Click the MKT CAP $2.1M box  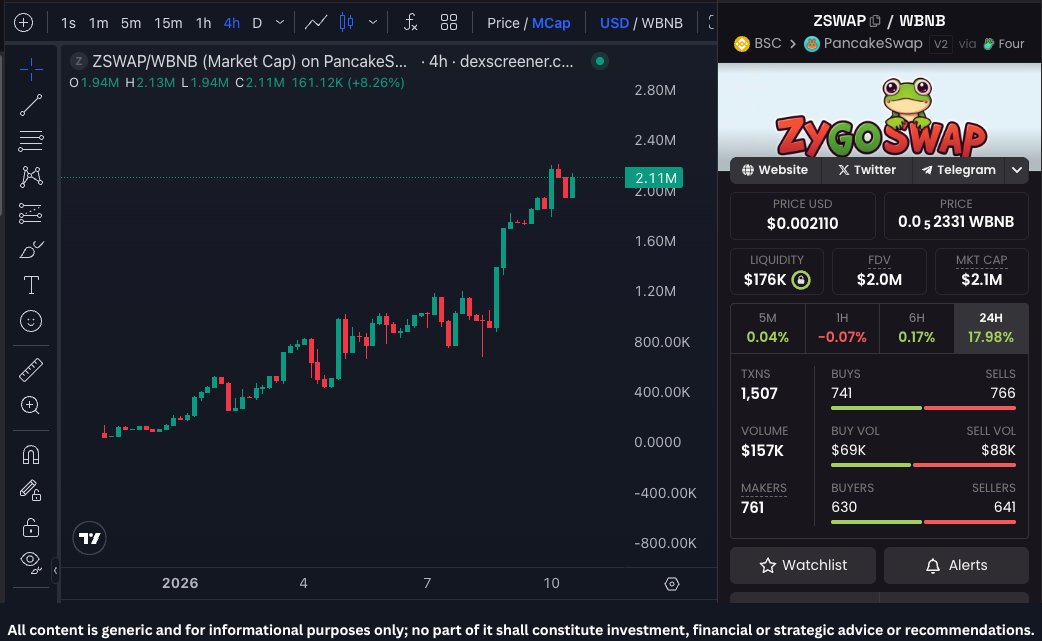click(982, 271)
